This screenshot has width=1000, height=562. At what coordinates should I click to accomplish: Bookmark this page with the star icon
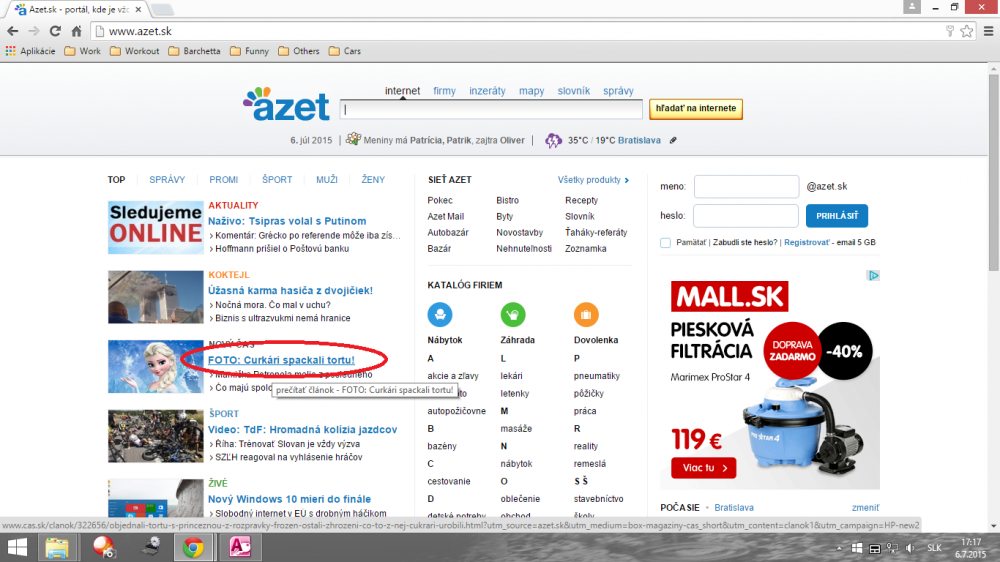point(967,31)
